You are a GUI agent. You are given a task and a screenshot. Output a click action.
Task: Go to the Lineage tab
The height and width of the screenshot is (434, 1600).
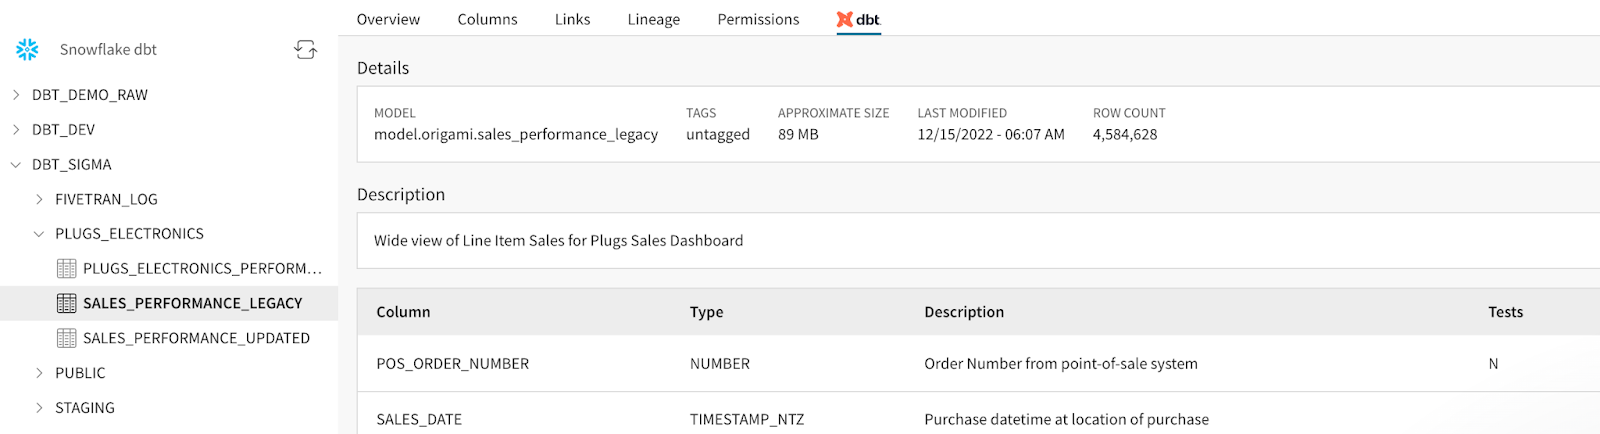pos(653,19)
